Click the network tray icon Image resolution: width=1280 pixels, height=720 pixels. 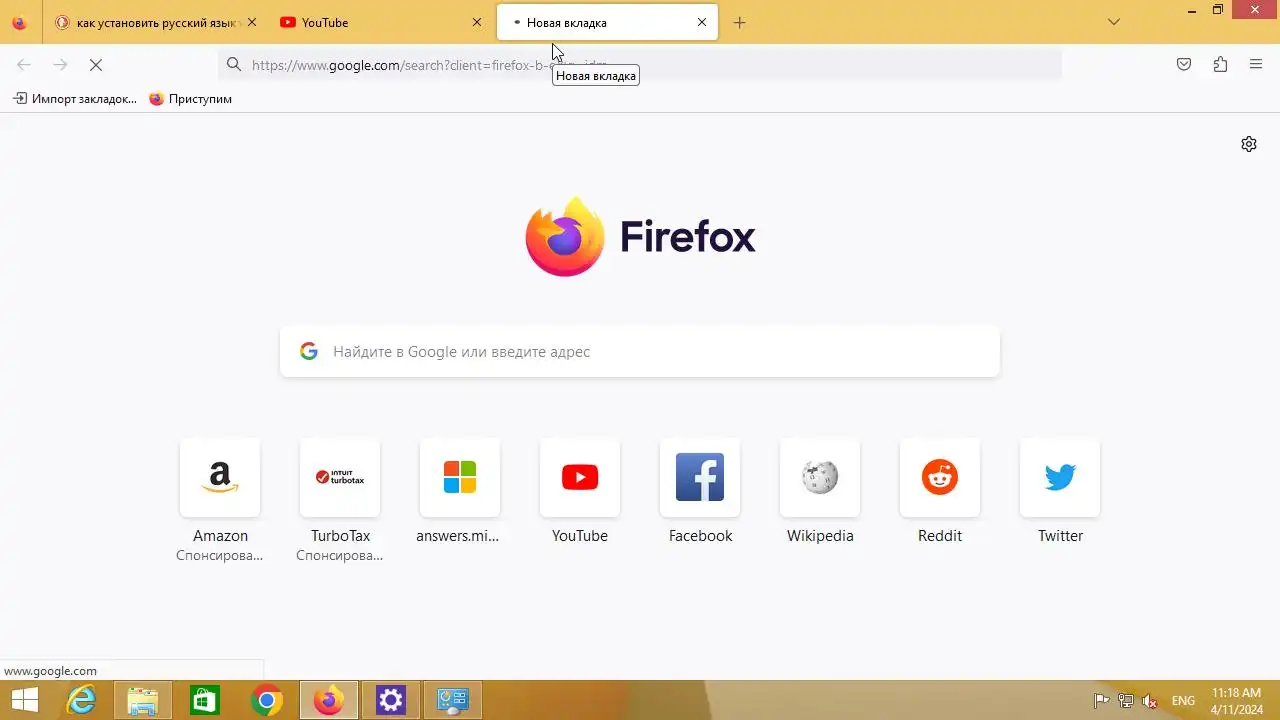(1126, 701)
